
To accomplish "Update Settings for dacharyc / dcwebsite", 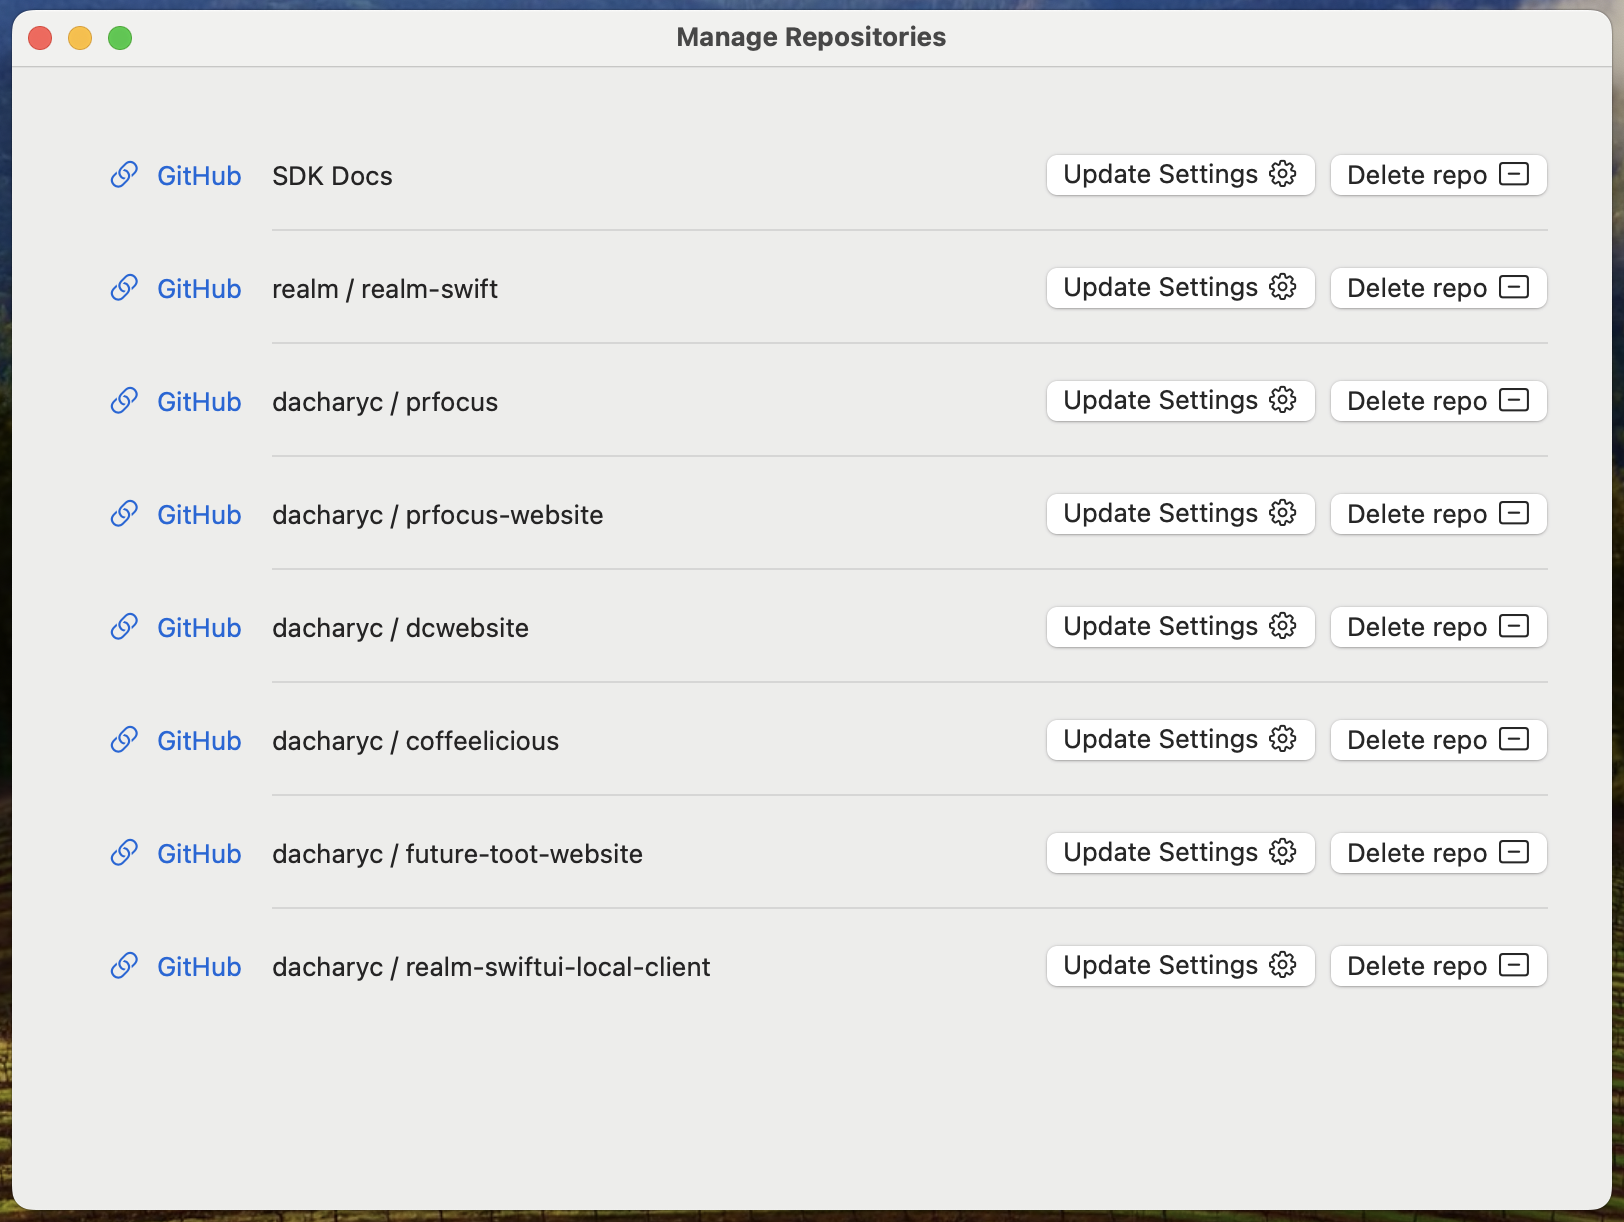I will (1180, 627).
